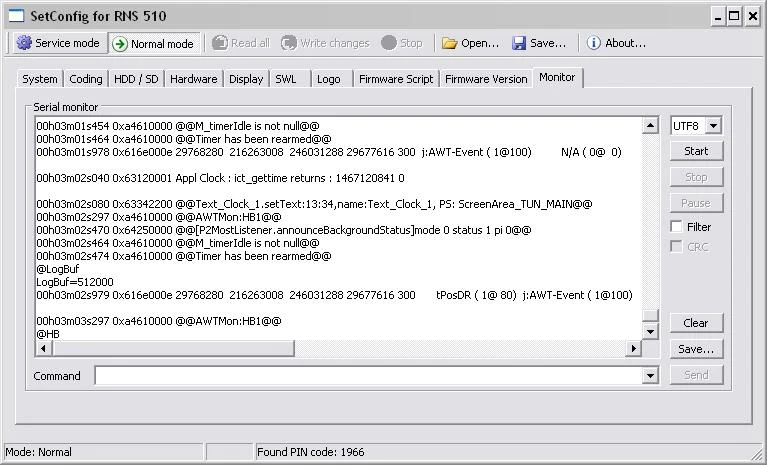Click the 'Appl Clock : ict_gettime' log line

point(220,178)
